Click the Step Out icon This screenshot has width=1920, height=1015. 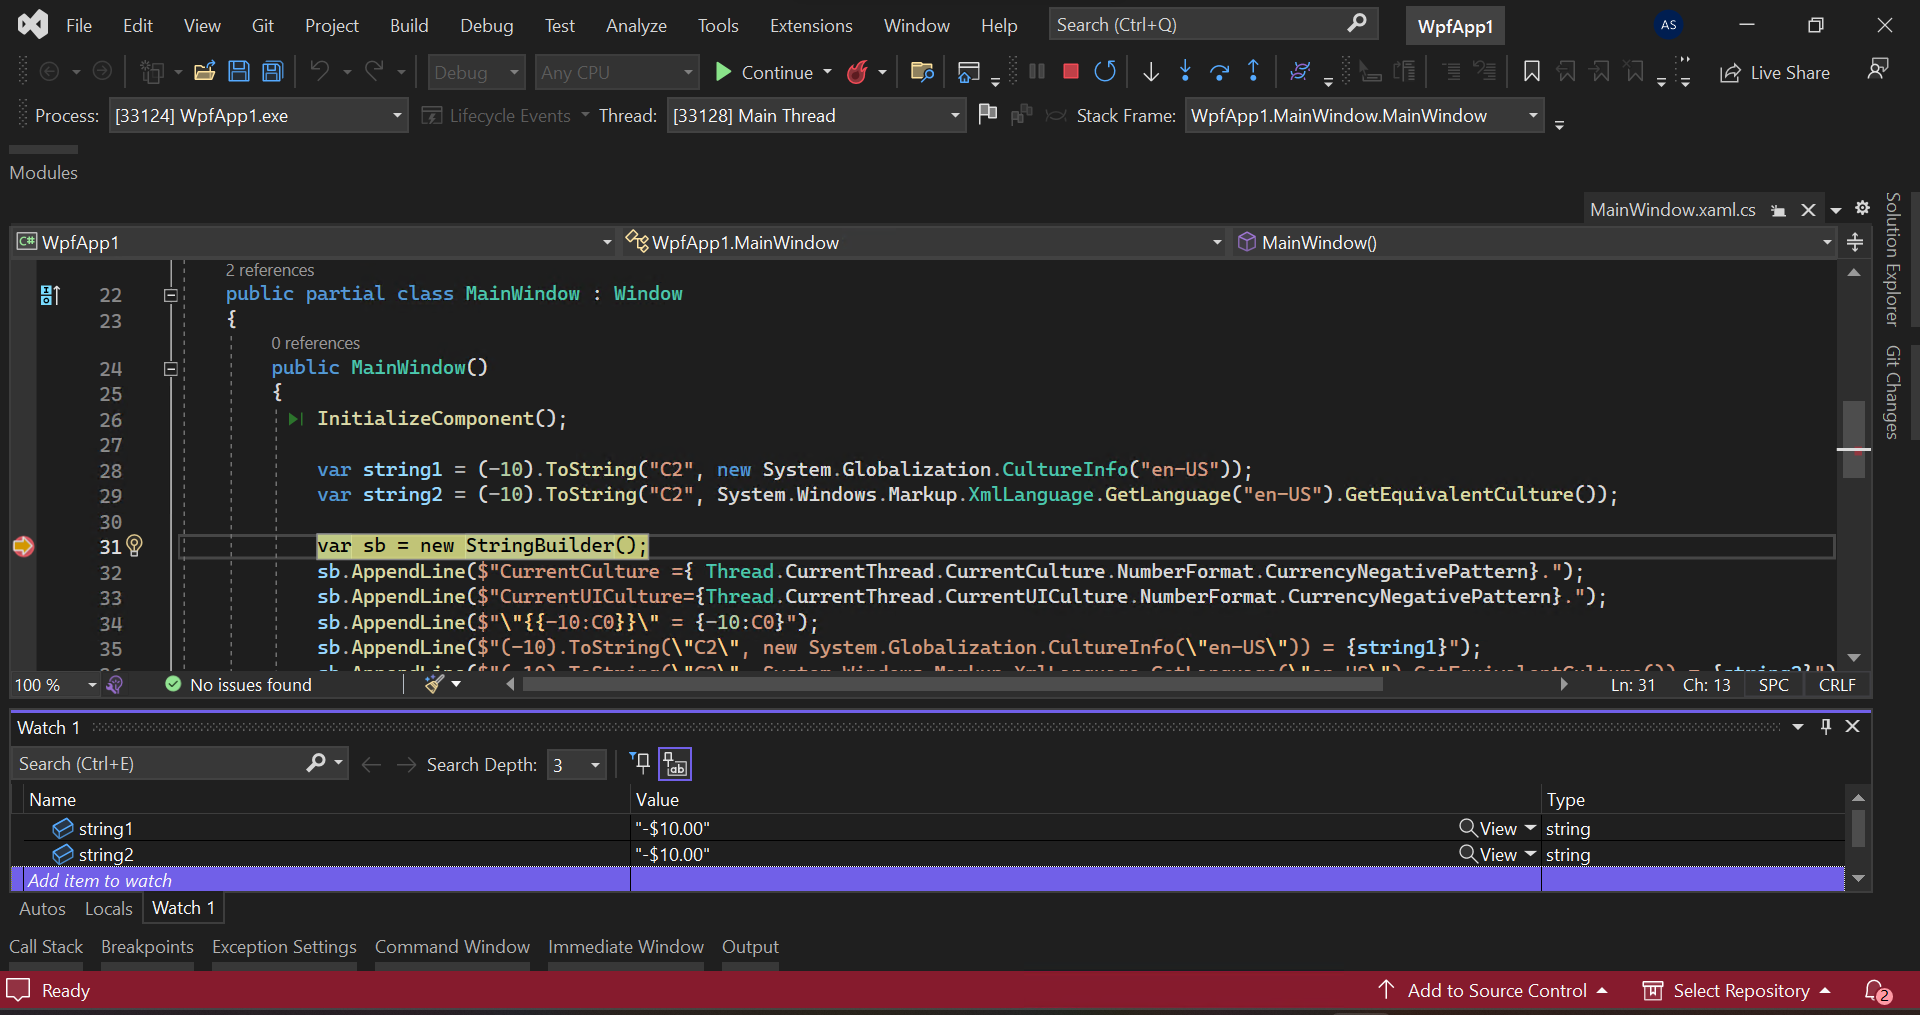[x=1253, y=72]
